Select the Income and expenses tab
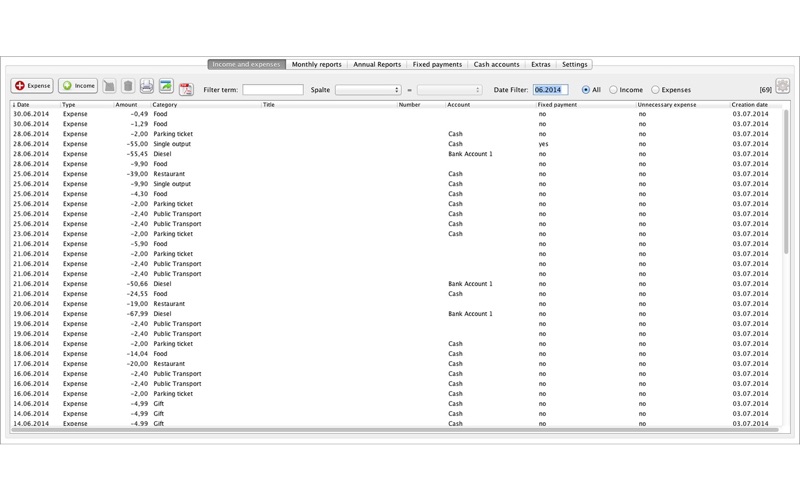800x500 pixels. [x=246, y=64]
